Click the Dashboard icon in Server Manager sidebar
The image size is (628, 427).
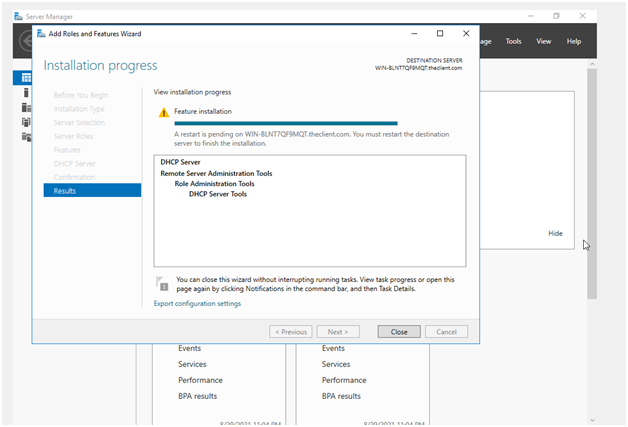(26, 78)
